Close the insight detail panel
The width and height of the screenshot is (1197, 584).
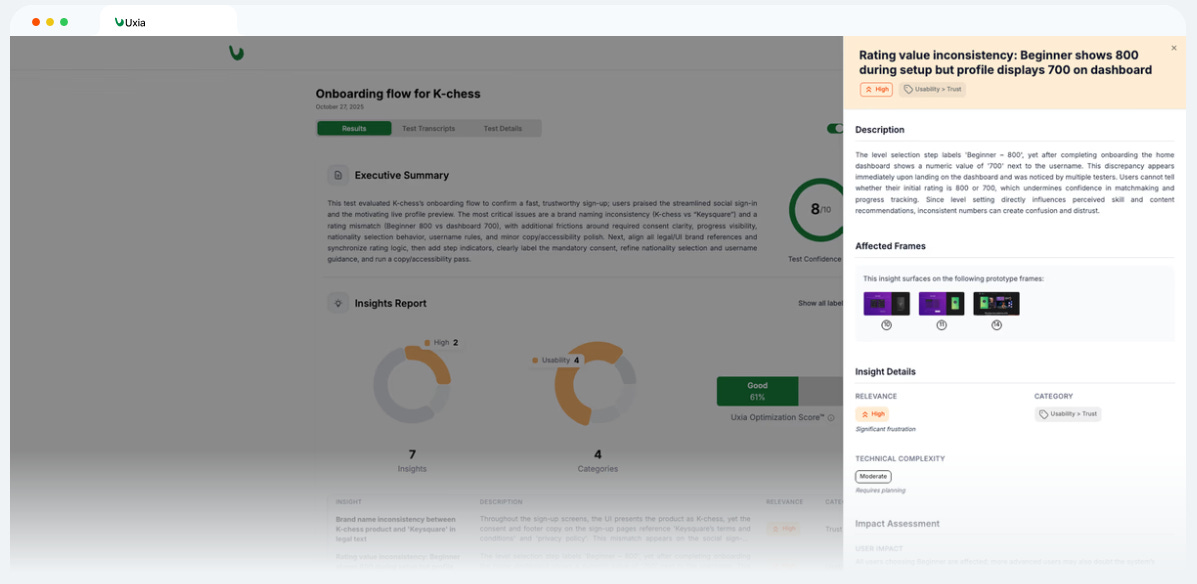(x=1173, y=48)
